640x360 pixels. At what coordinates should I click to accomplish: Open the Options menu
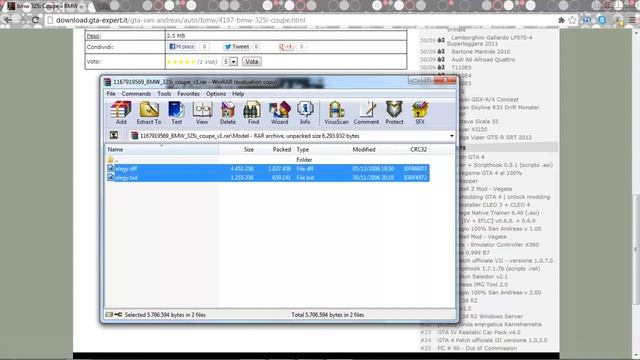click(x=216, y=94)
